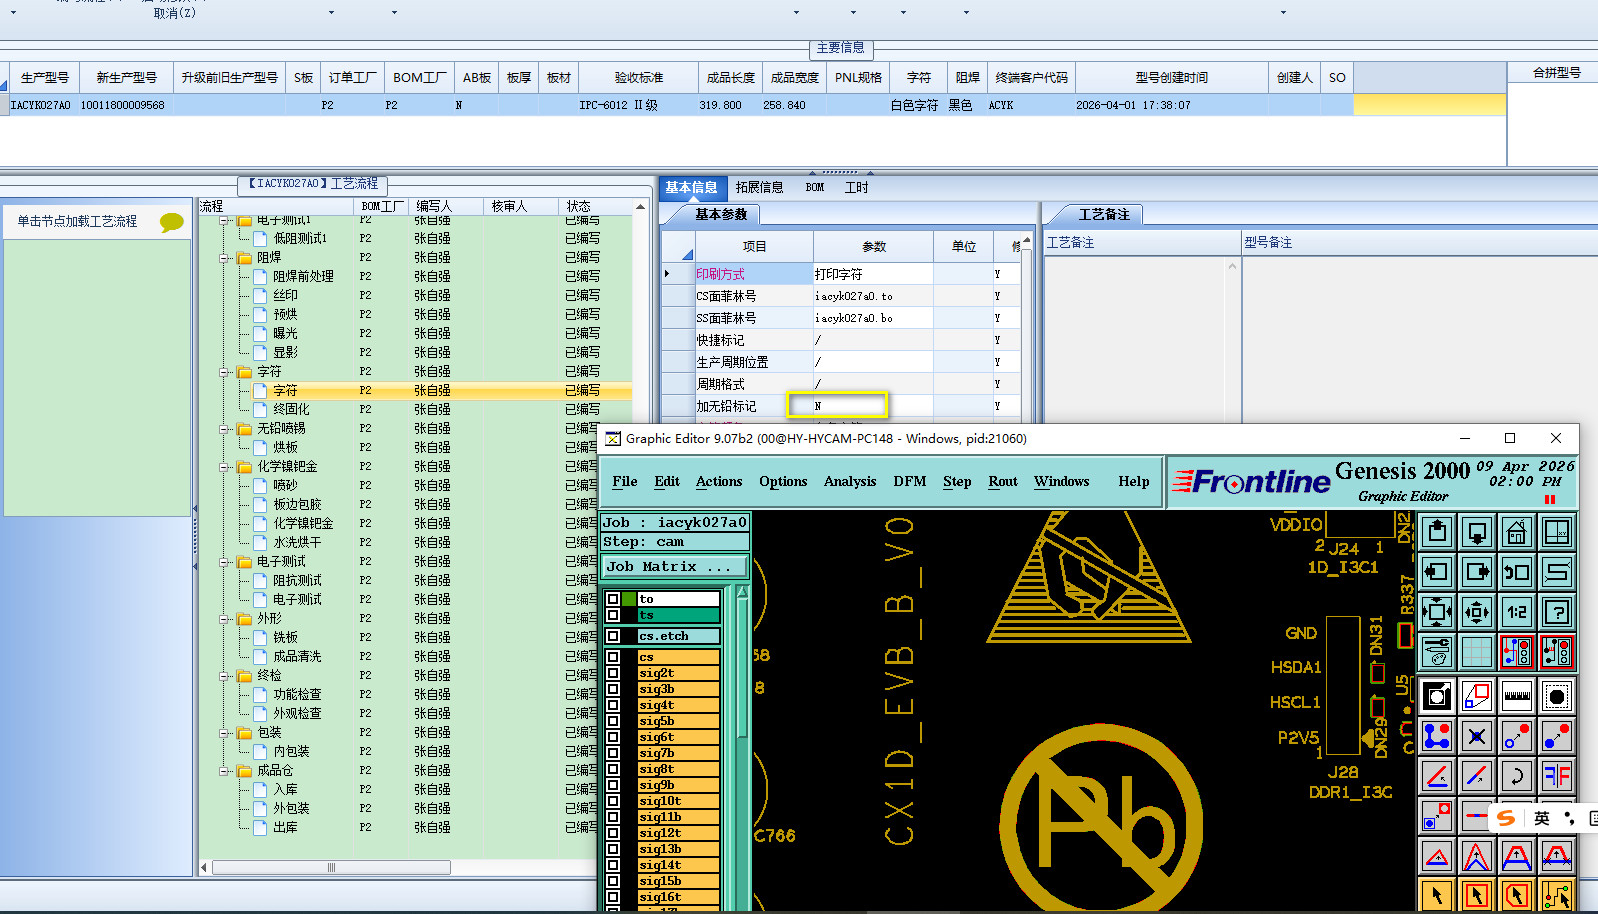Toggle the checkbox for layer sig10t

tap(613, 801)
